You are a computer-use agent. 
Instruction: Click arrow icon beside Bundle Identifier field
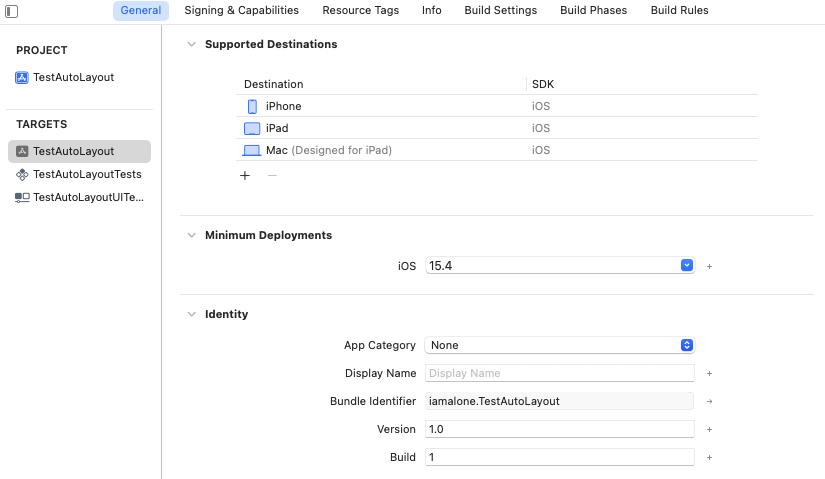(x=709, y=401)
